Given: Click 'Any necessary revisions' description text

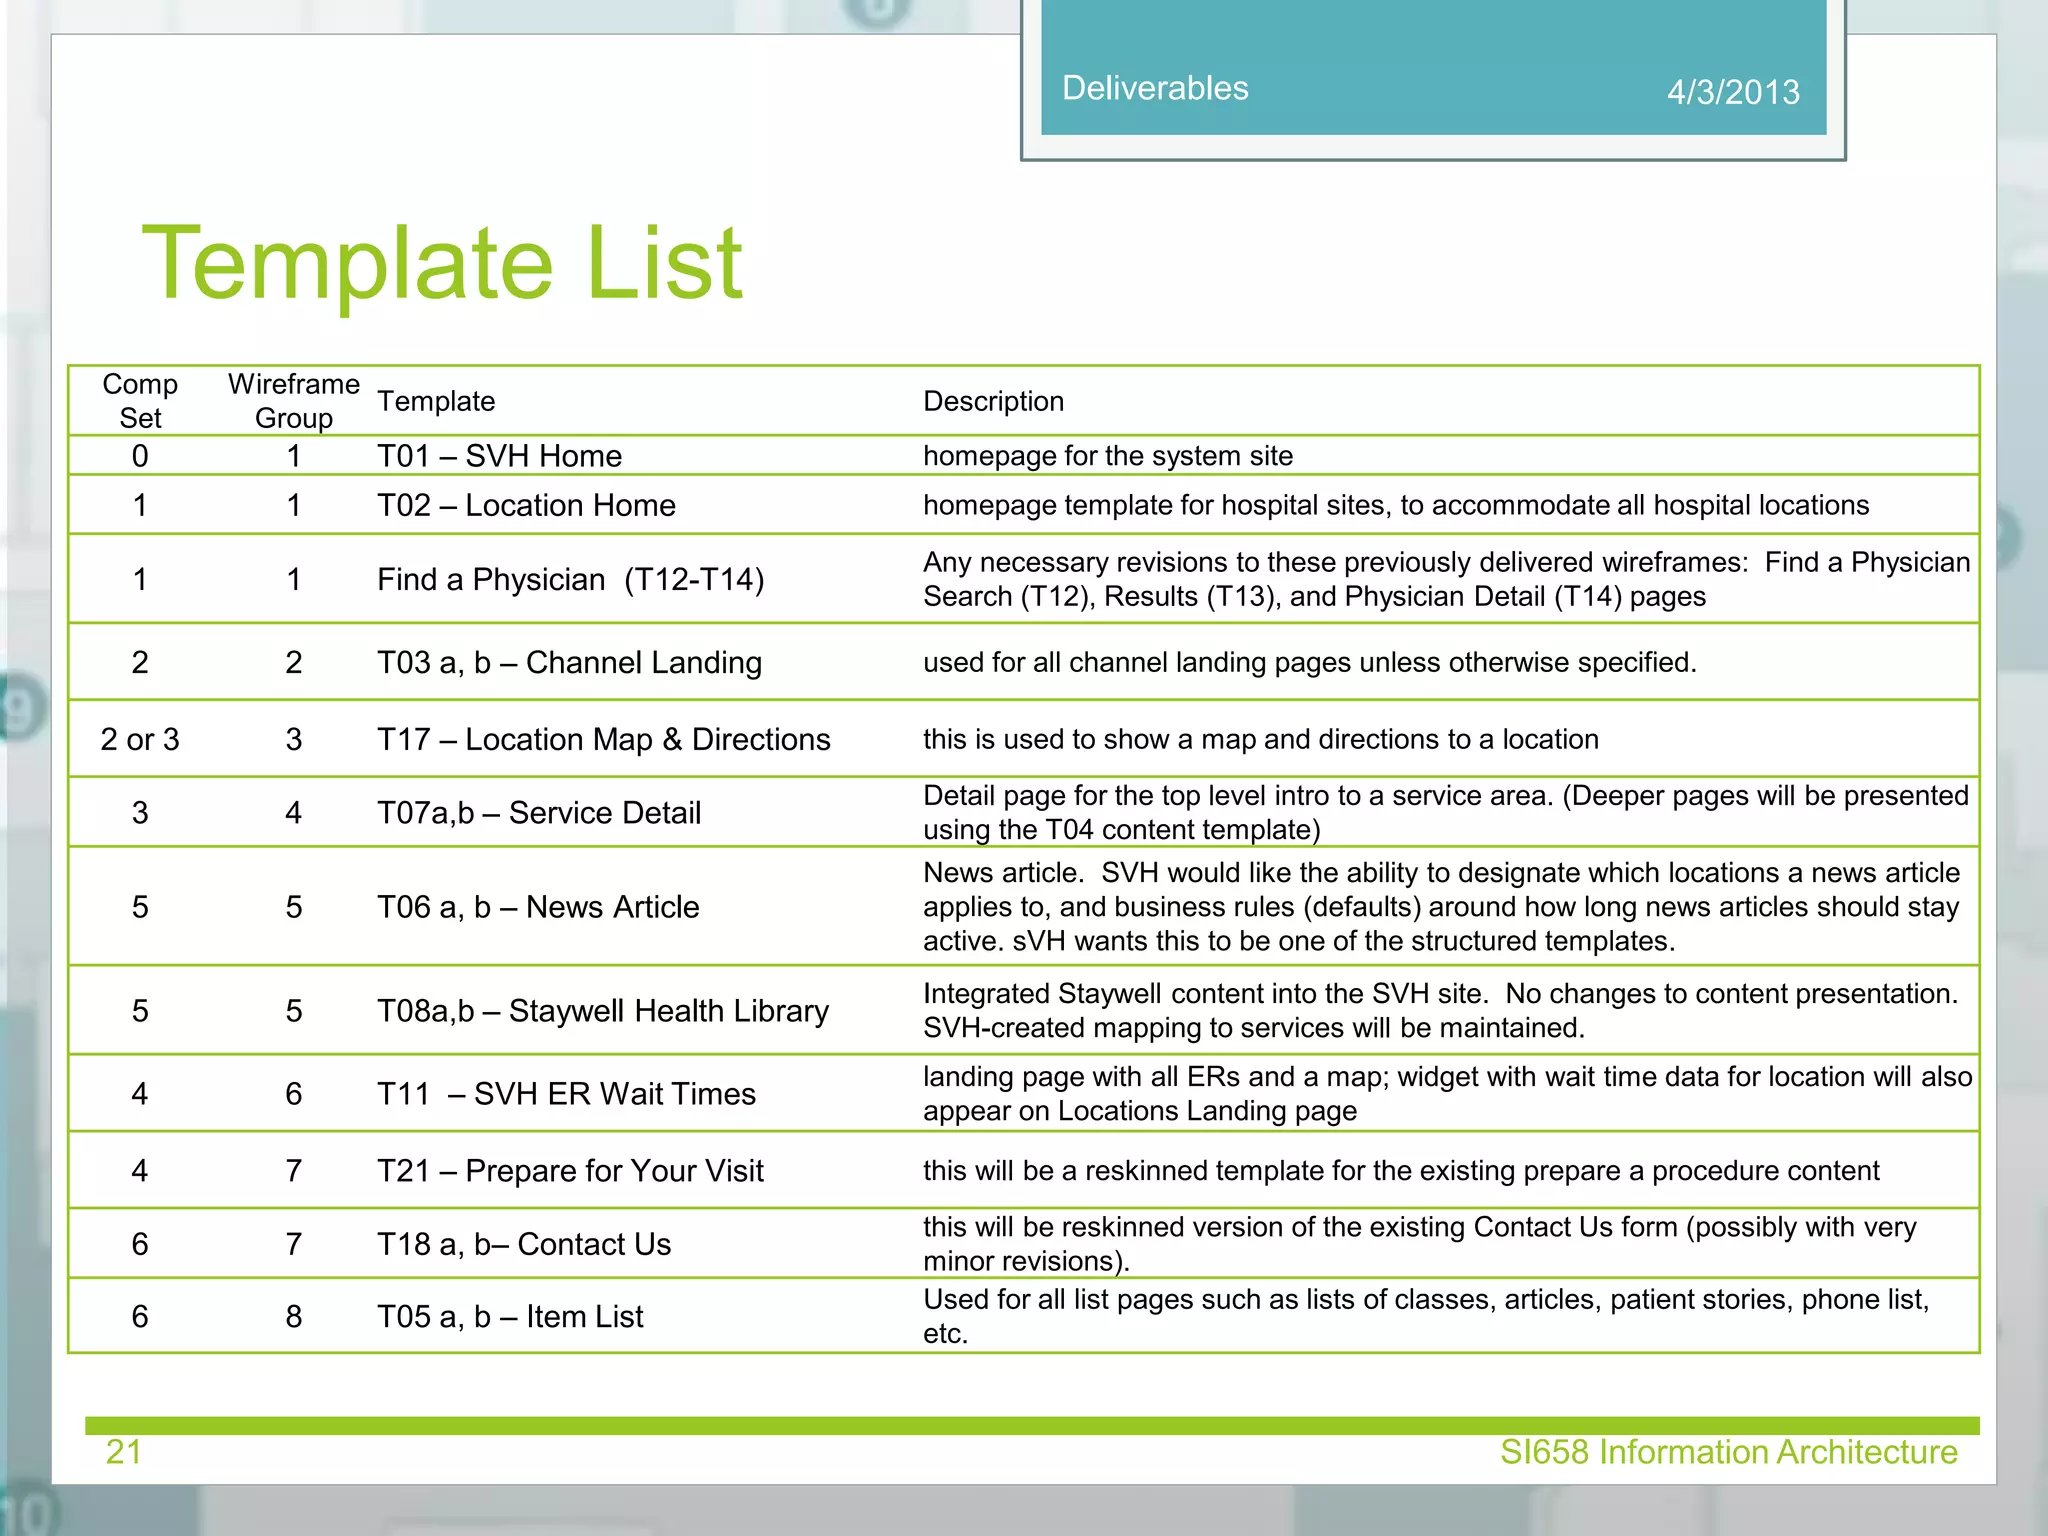Looking at the screenshot, I should click(x=1447, y=579).
